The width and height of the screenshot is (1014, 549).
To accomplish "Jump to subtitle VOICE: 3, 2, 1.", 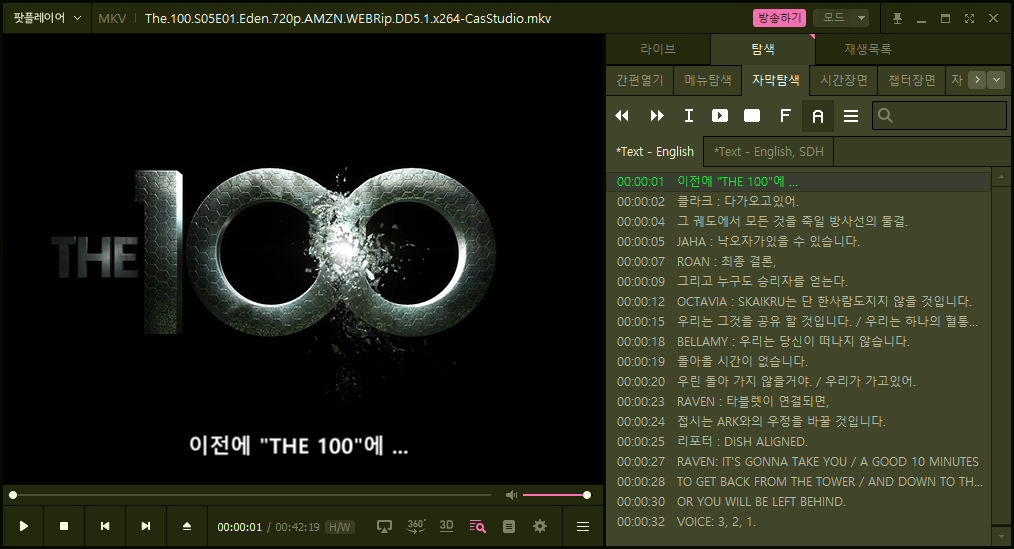I will coord(799,522).
